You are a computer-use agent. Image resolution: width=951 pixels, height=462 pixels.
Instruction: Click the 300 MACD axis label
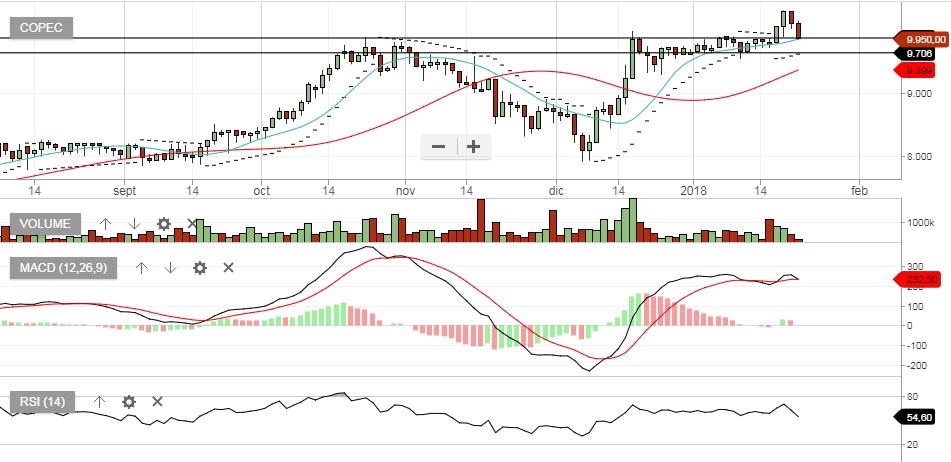pos(915,267)
